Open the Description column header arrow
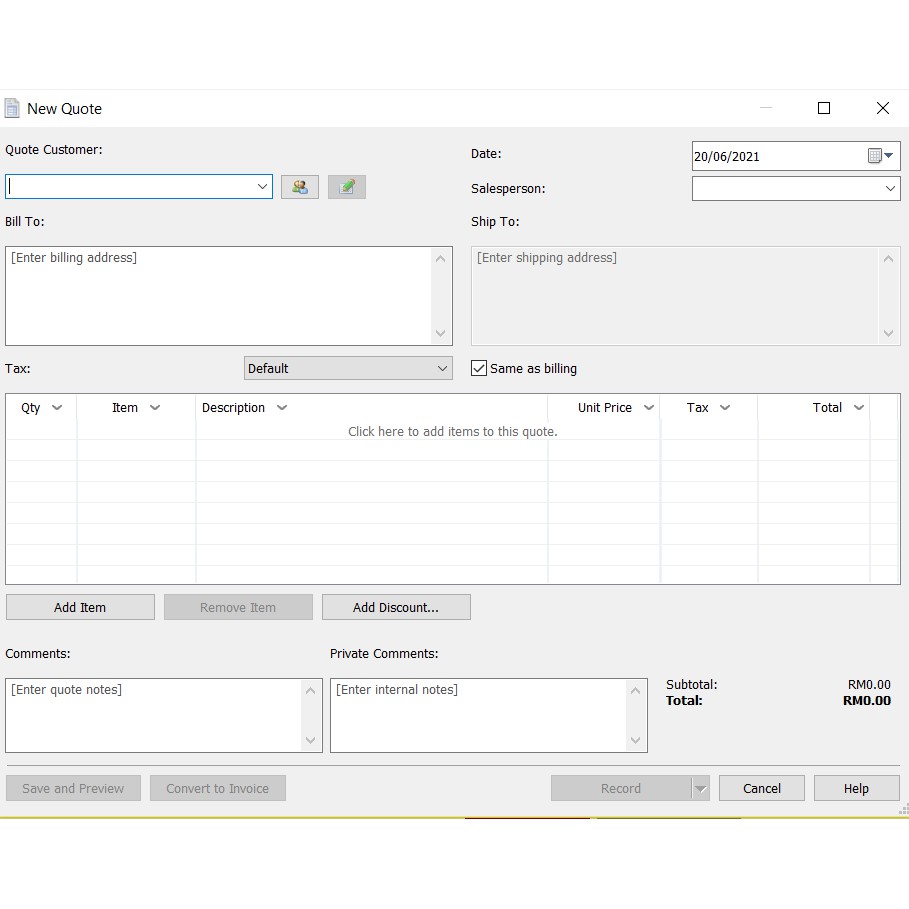 point(282,408)
